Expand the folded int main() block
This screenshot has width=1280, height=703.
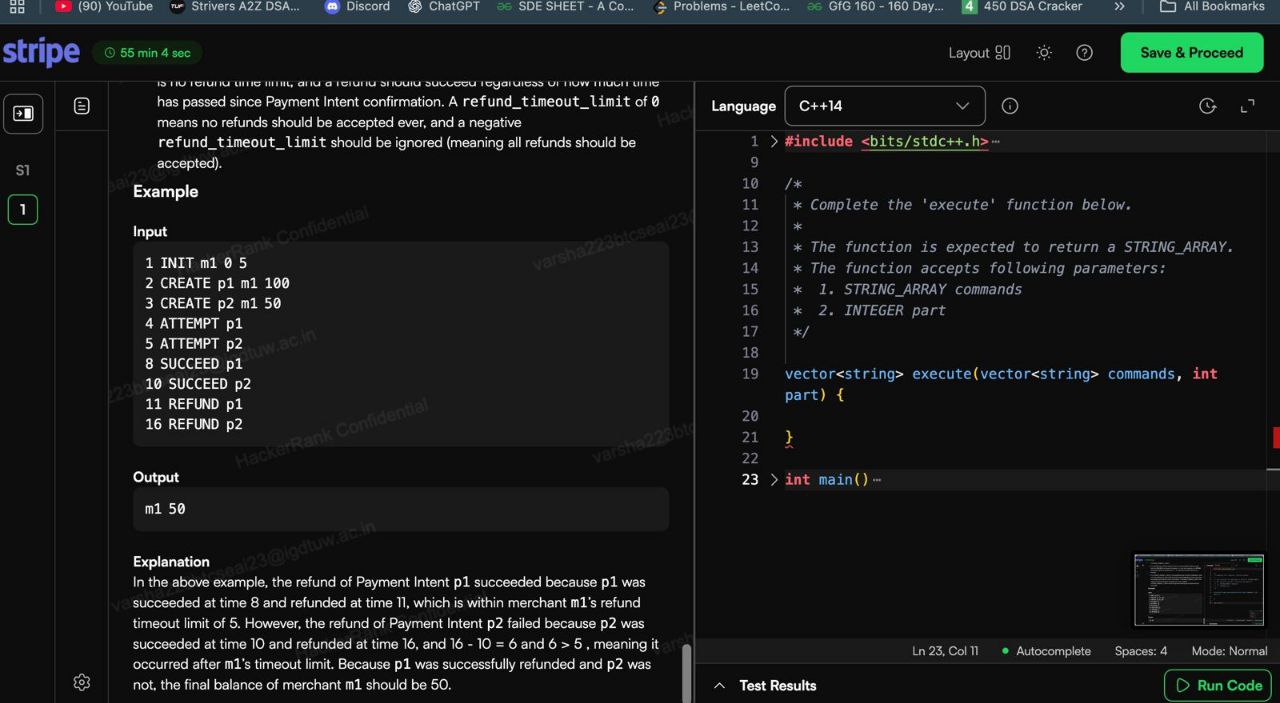point(773,480)
